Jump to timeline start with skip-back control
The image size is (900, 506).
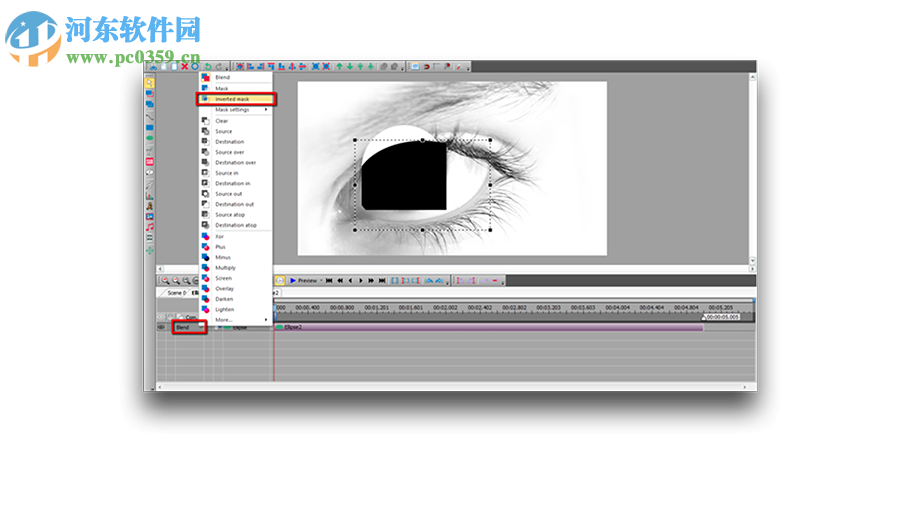point(329,281)
